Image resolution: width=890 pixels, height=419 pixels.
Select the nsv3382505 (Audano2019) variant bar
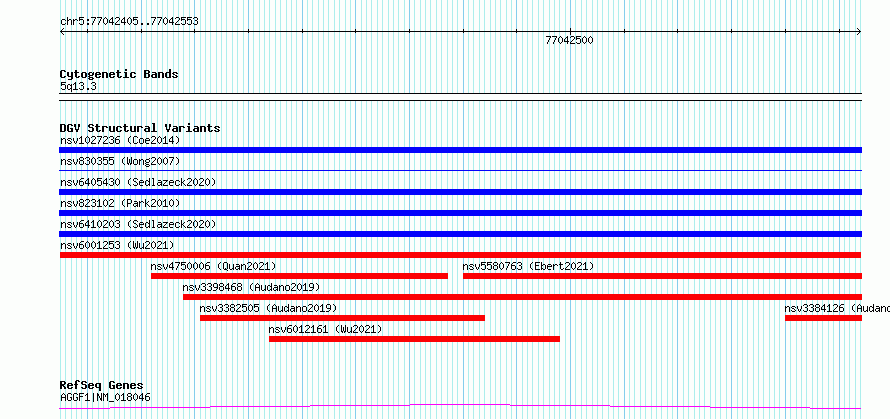click(342, 318)
